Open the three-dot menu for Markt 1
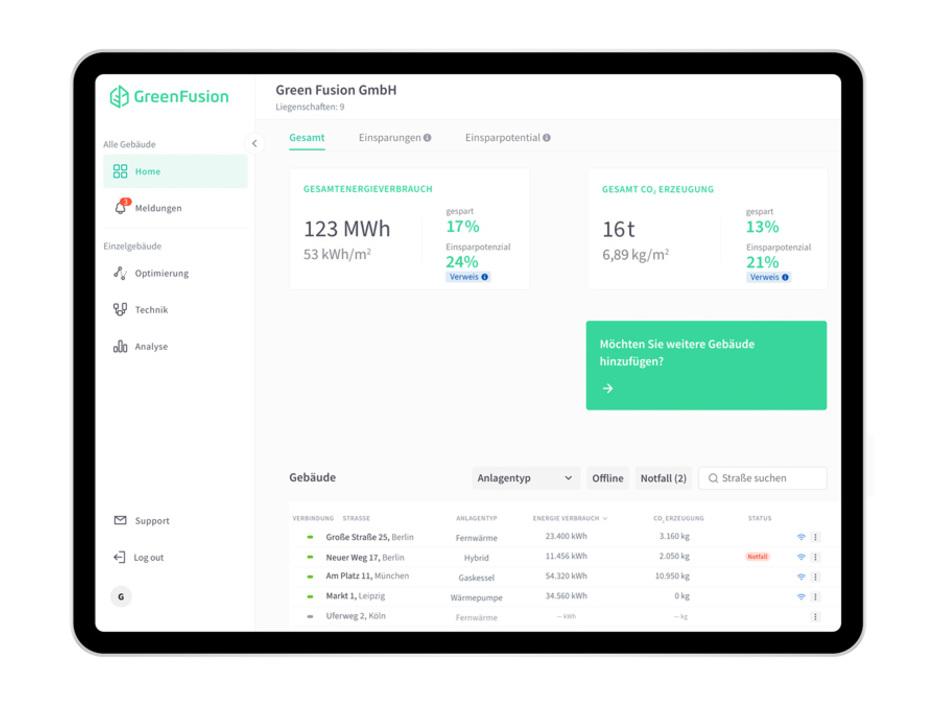 point(815,595)
